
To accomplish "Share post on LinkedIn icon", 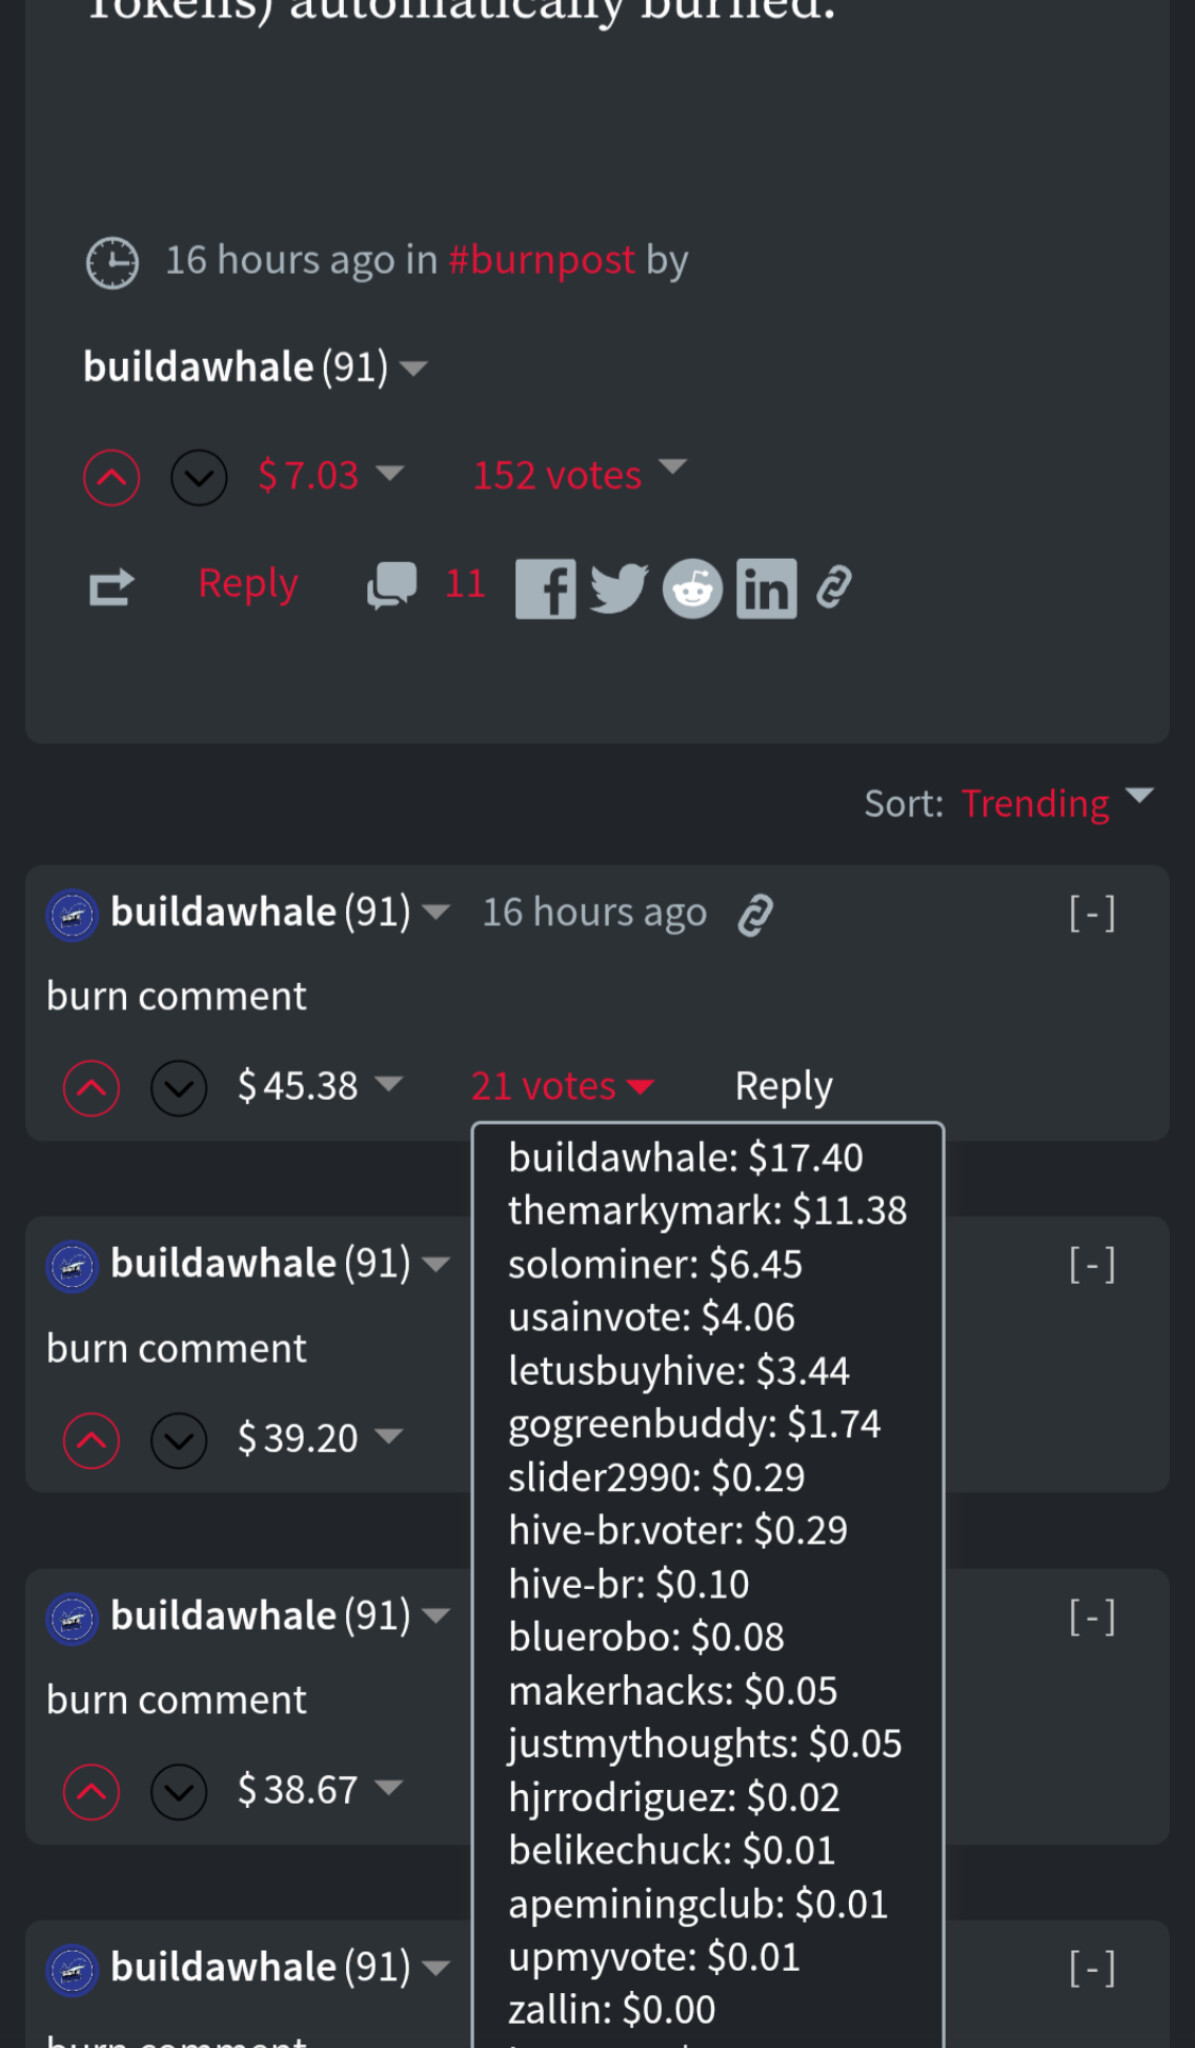I will point(766,588).
